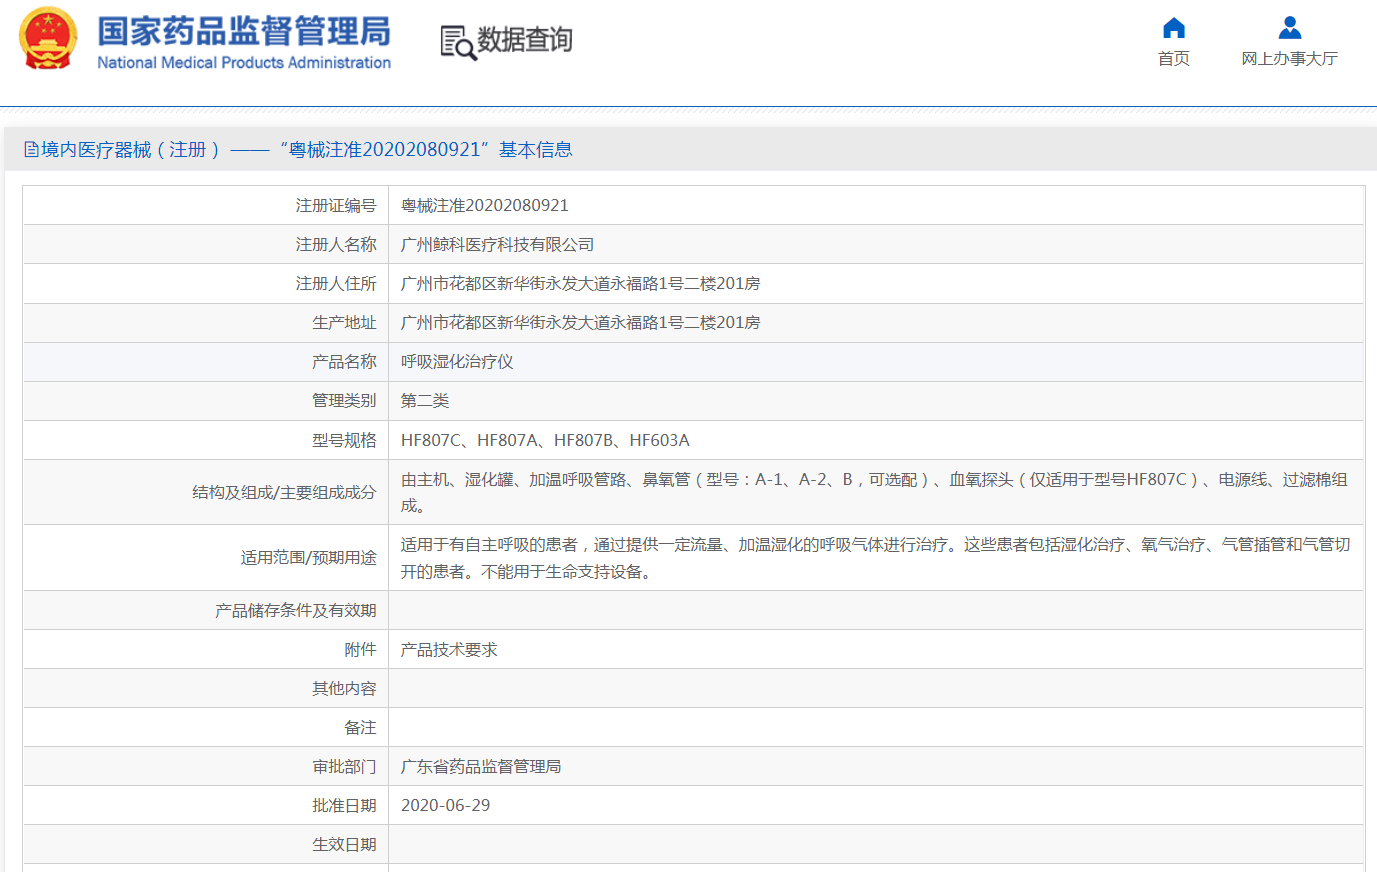Image resolution: width=1377 pixels, height=872 pixels.
Task: Select the text starting 由主机、湿化罐
Action: click(x=874, y=493)
